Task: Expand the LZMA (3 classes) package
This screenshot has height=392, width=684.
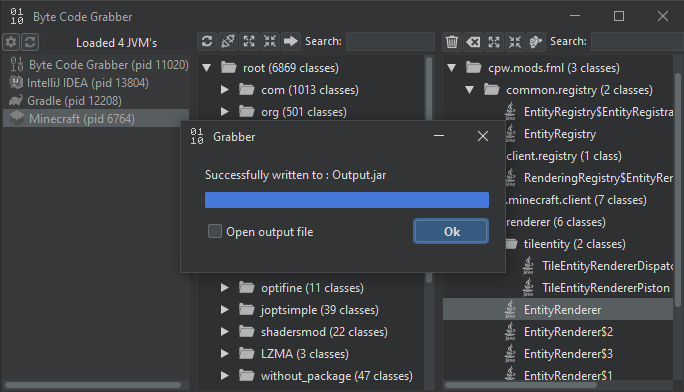Action: click(225, 354)
